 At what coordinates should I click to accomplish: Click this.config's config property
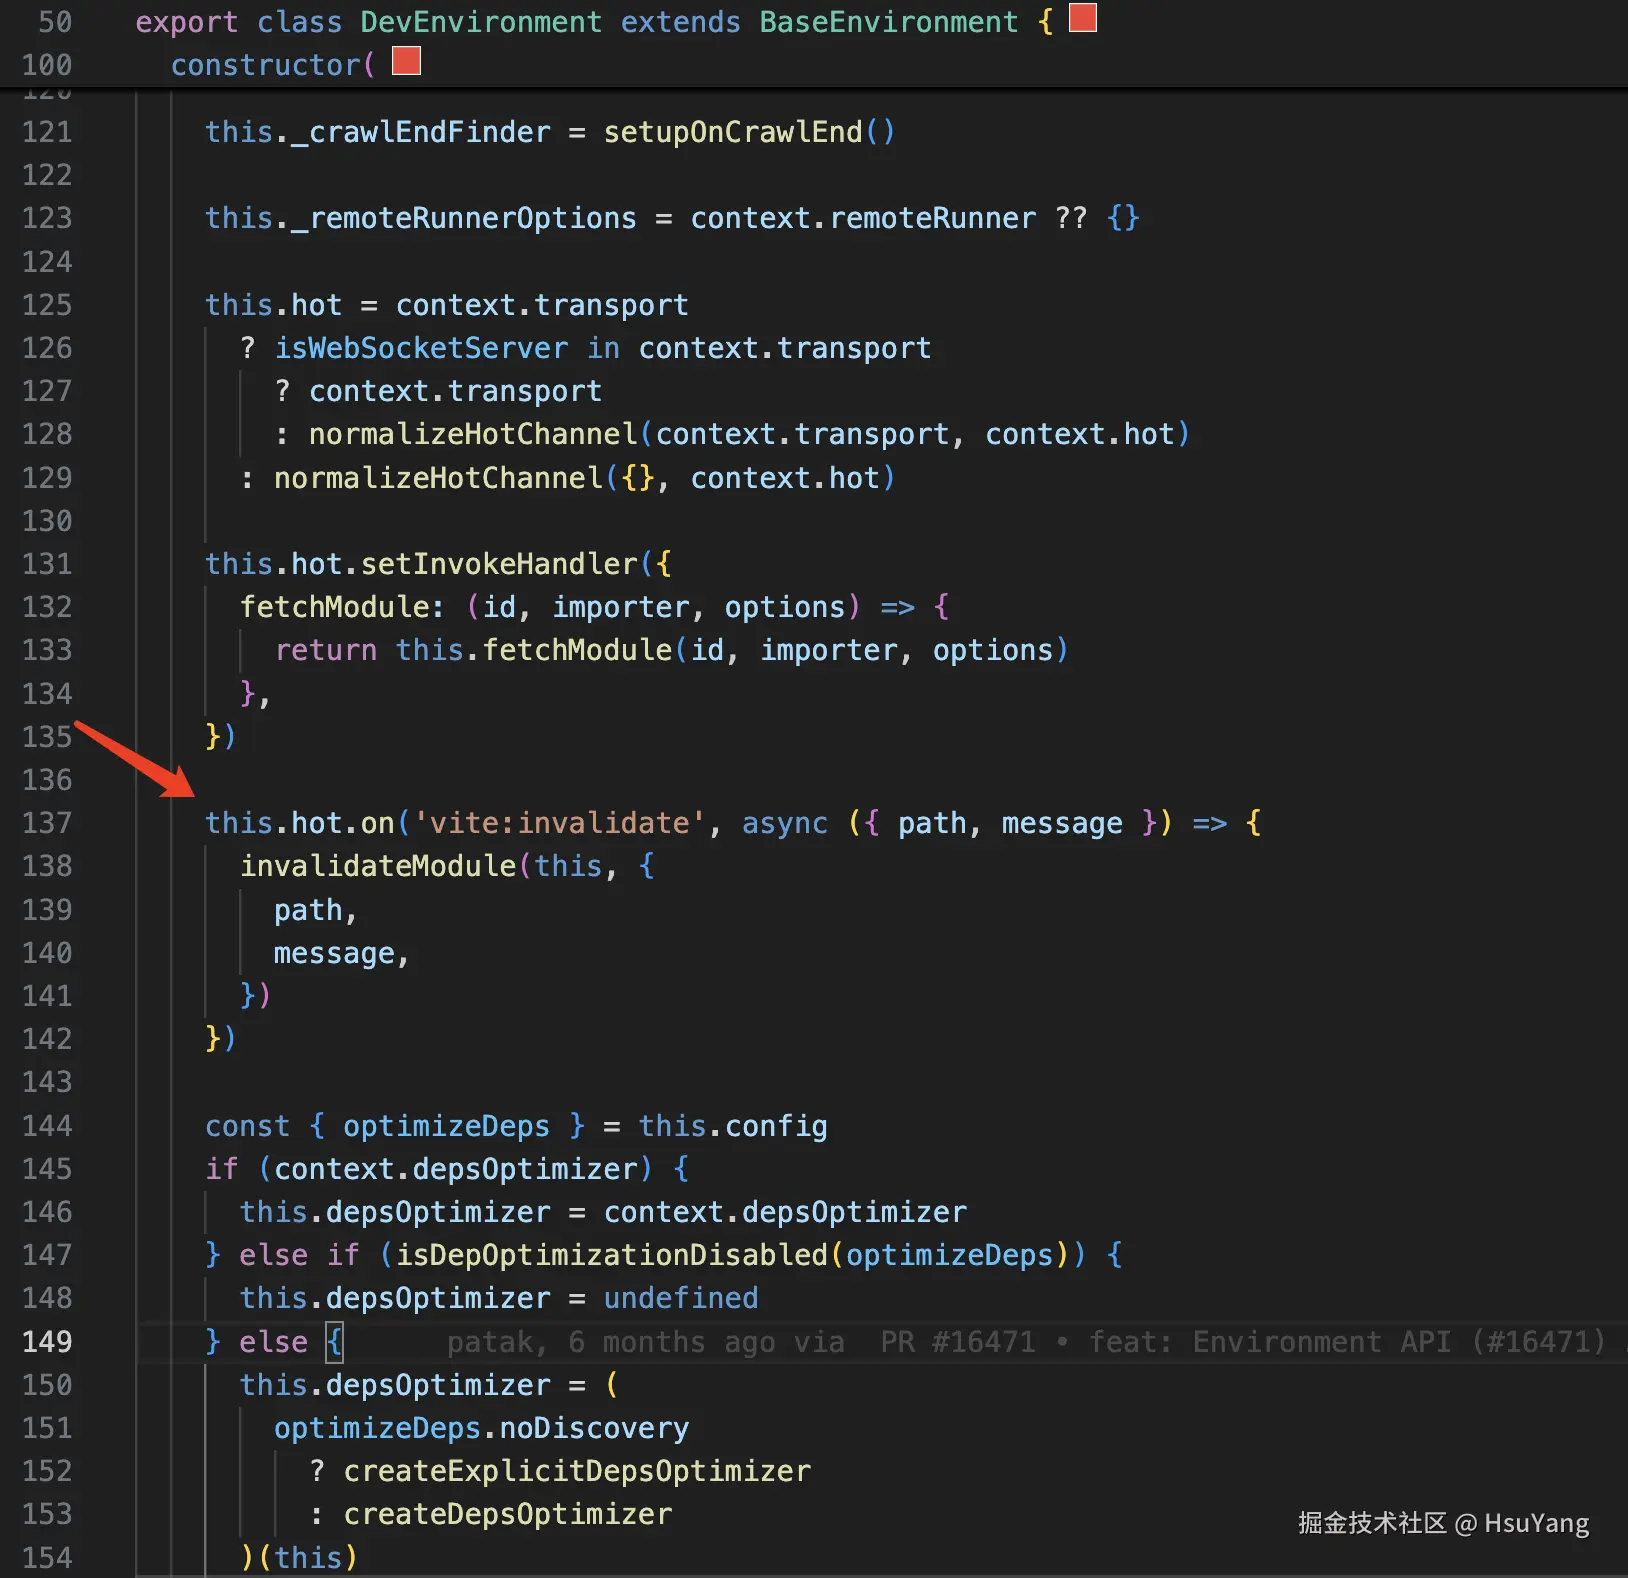[776, 1126]
